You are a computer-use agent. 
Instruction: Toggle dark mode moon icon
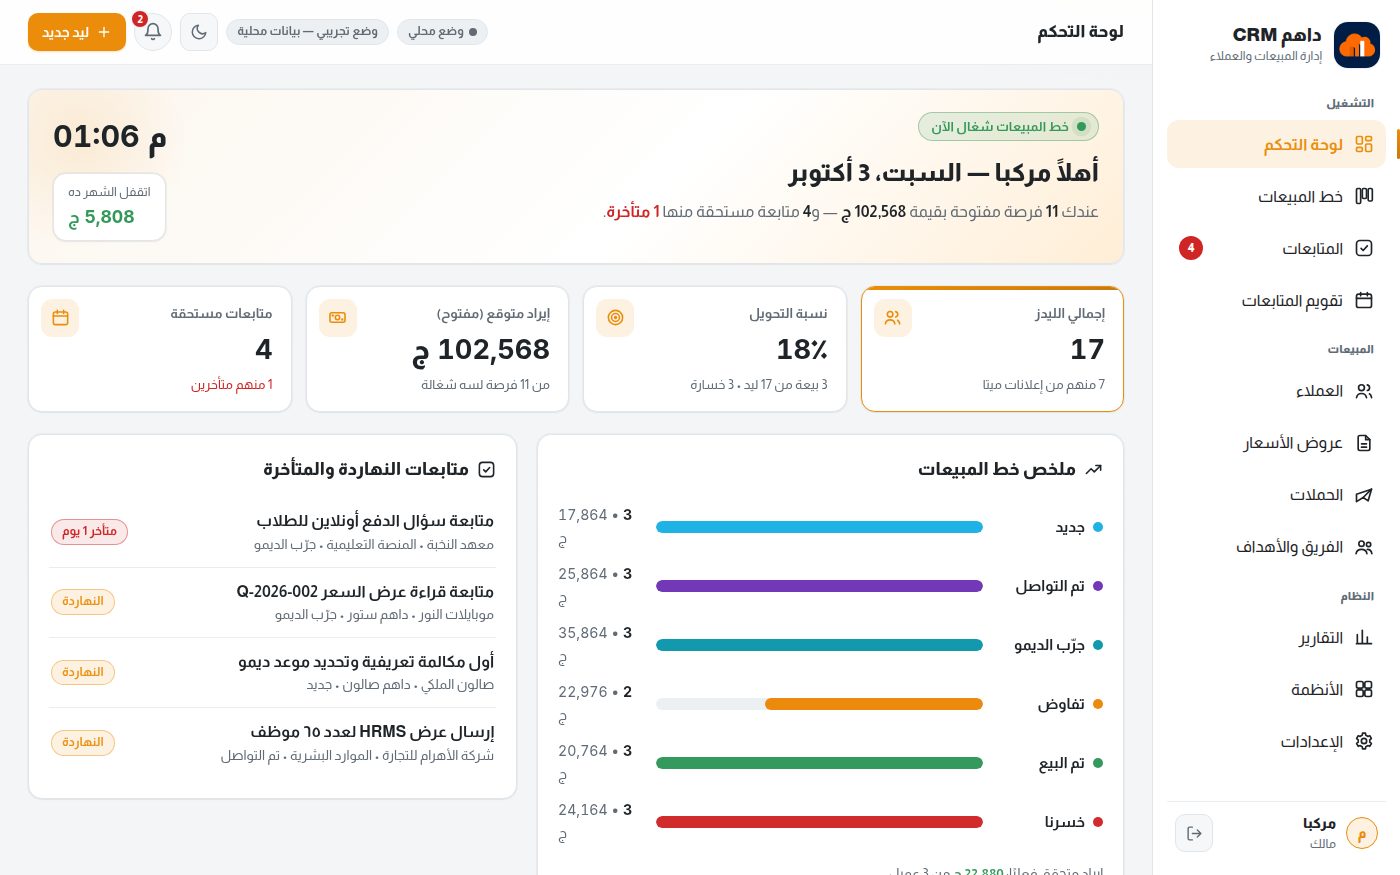[199, 32]
